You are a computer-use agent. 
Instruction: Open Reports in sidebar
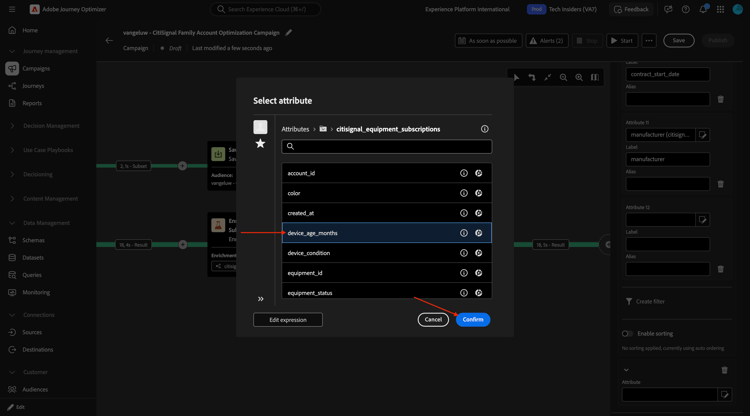tap(32, 103)
